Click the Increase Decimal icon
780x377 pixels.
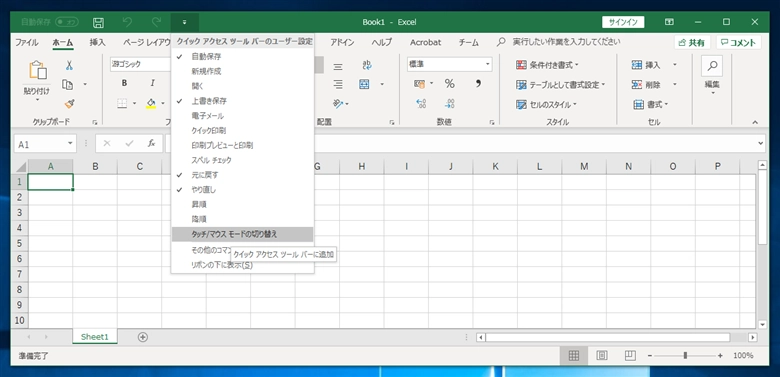(421, 103)
